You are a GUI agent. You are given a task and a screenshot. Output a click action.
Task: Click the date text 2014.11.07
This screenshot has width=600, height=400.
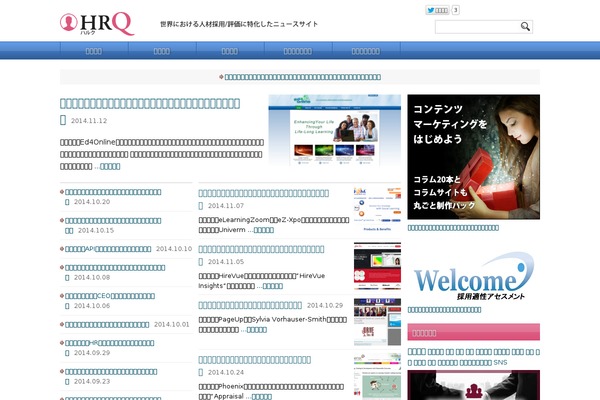click(x=226, y=206)
